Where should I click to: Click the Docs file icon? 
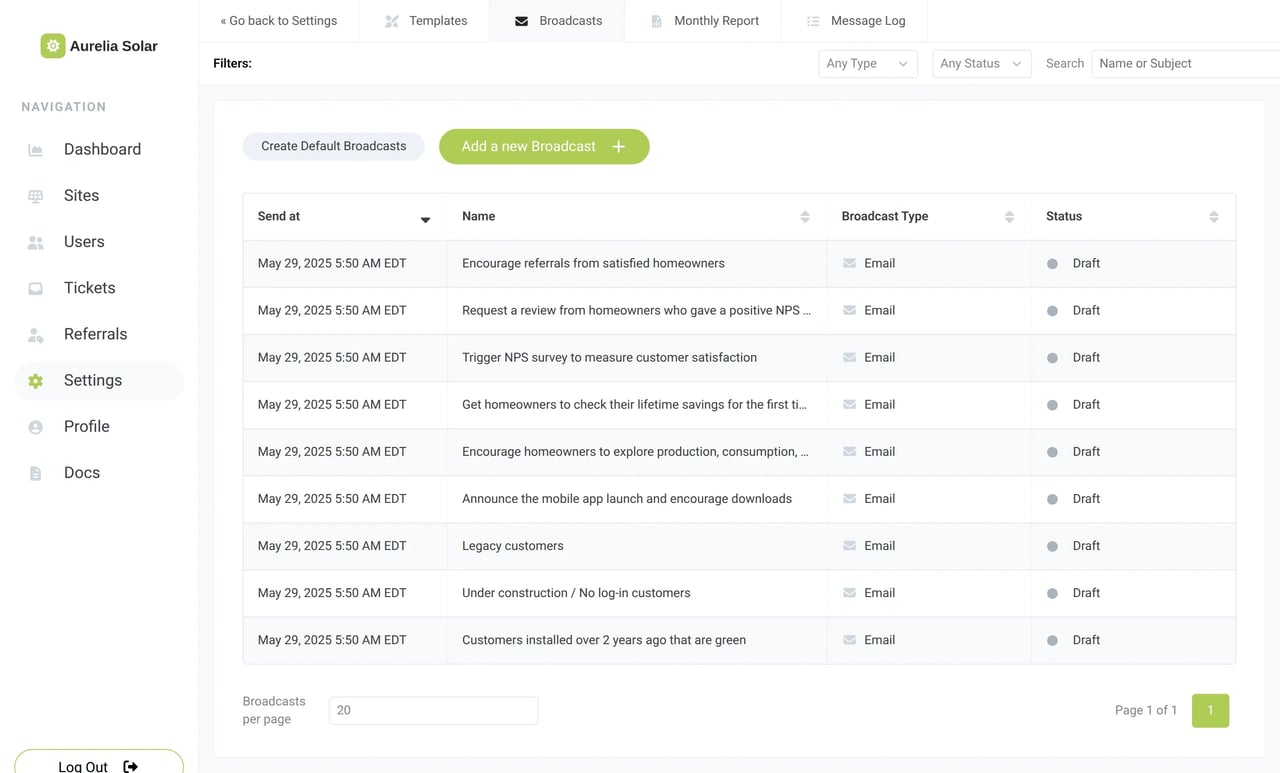point(35,473)
